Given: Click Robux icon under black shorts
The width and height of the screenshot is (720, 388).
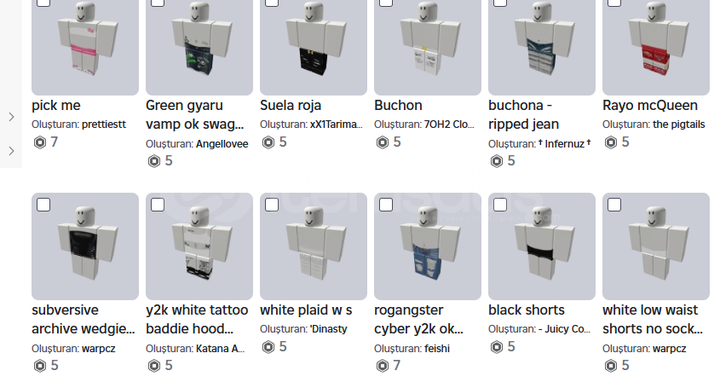Looking at the screenshot, I should [497, 347].
